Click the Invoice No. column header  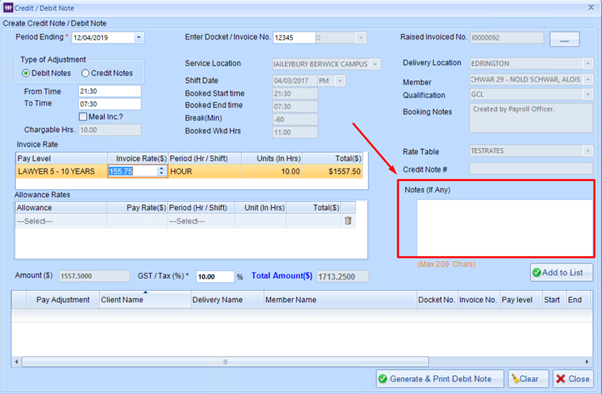[x=478, y=300]
